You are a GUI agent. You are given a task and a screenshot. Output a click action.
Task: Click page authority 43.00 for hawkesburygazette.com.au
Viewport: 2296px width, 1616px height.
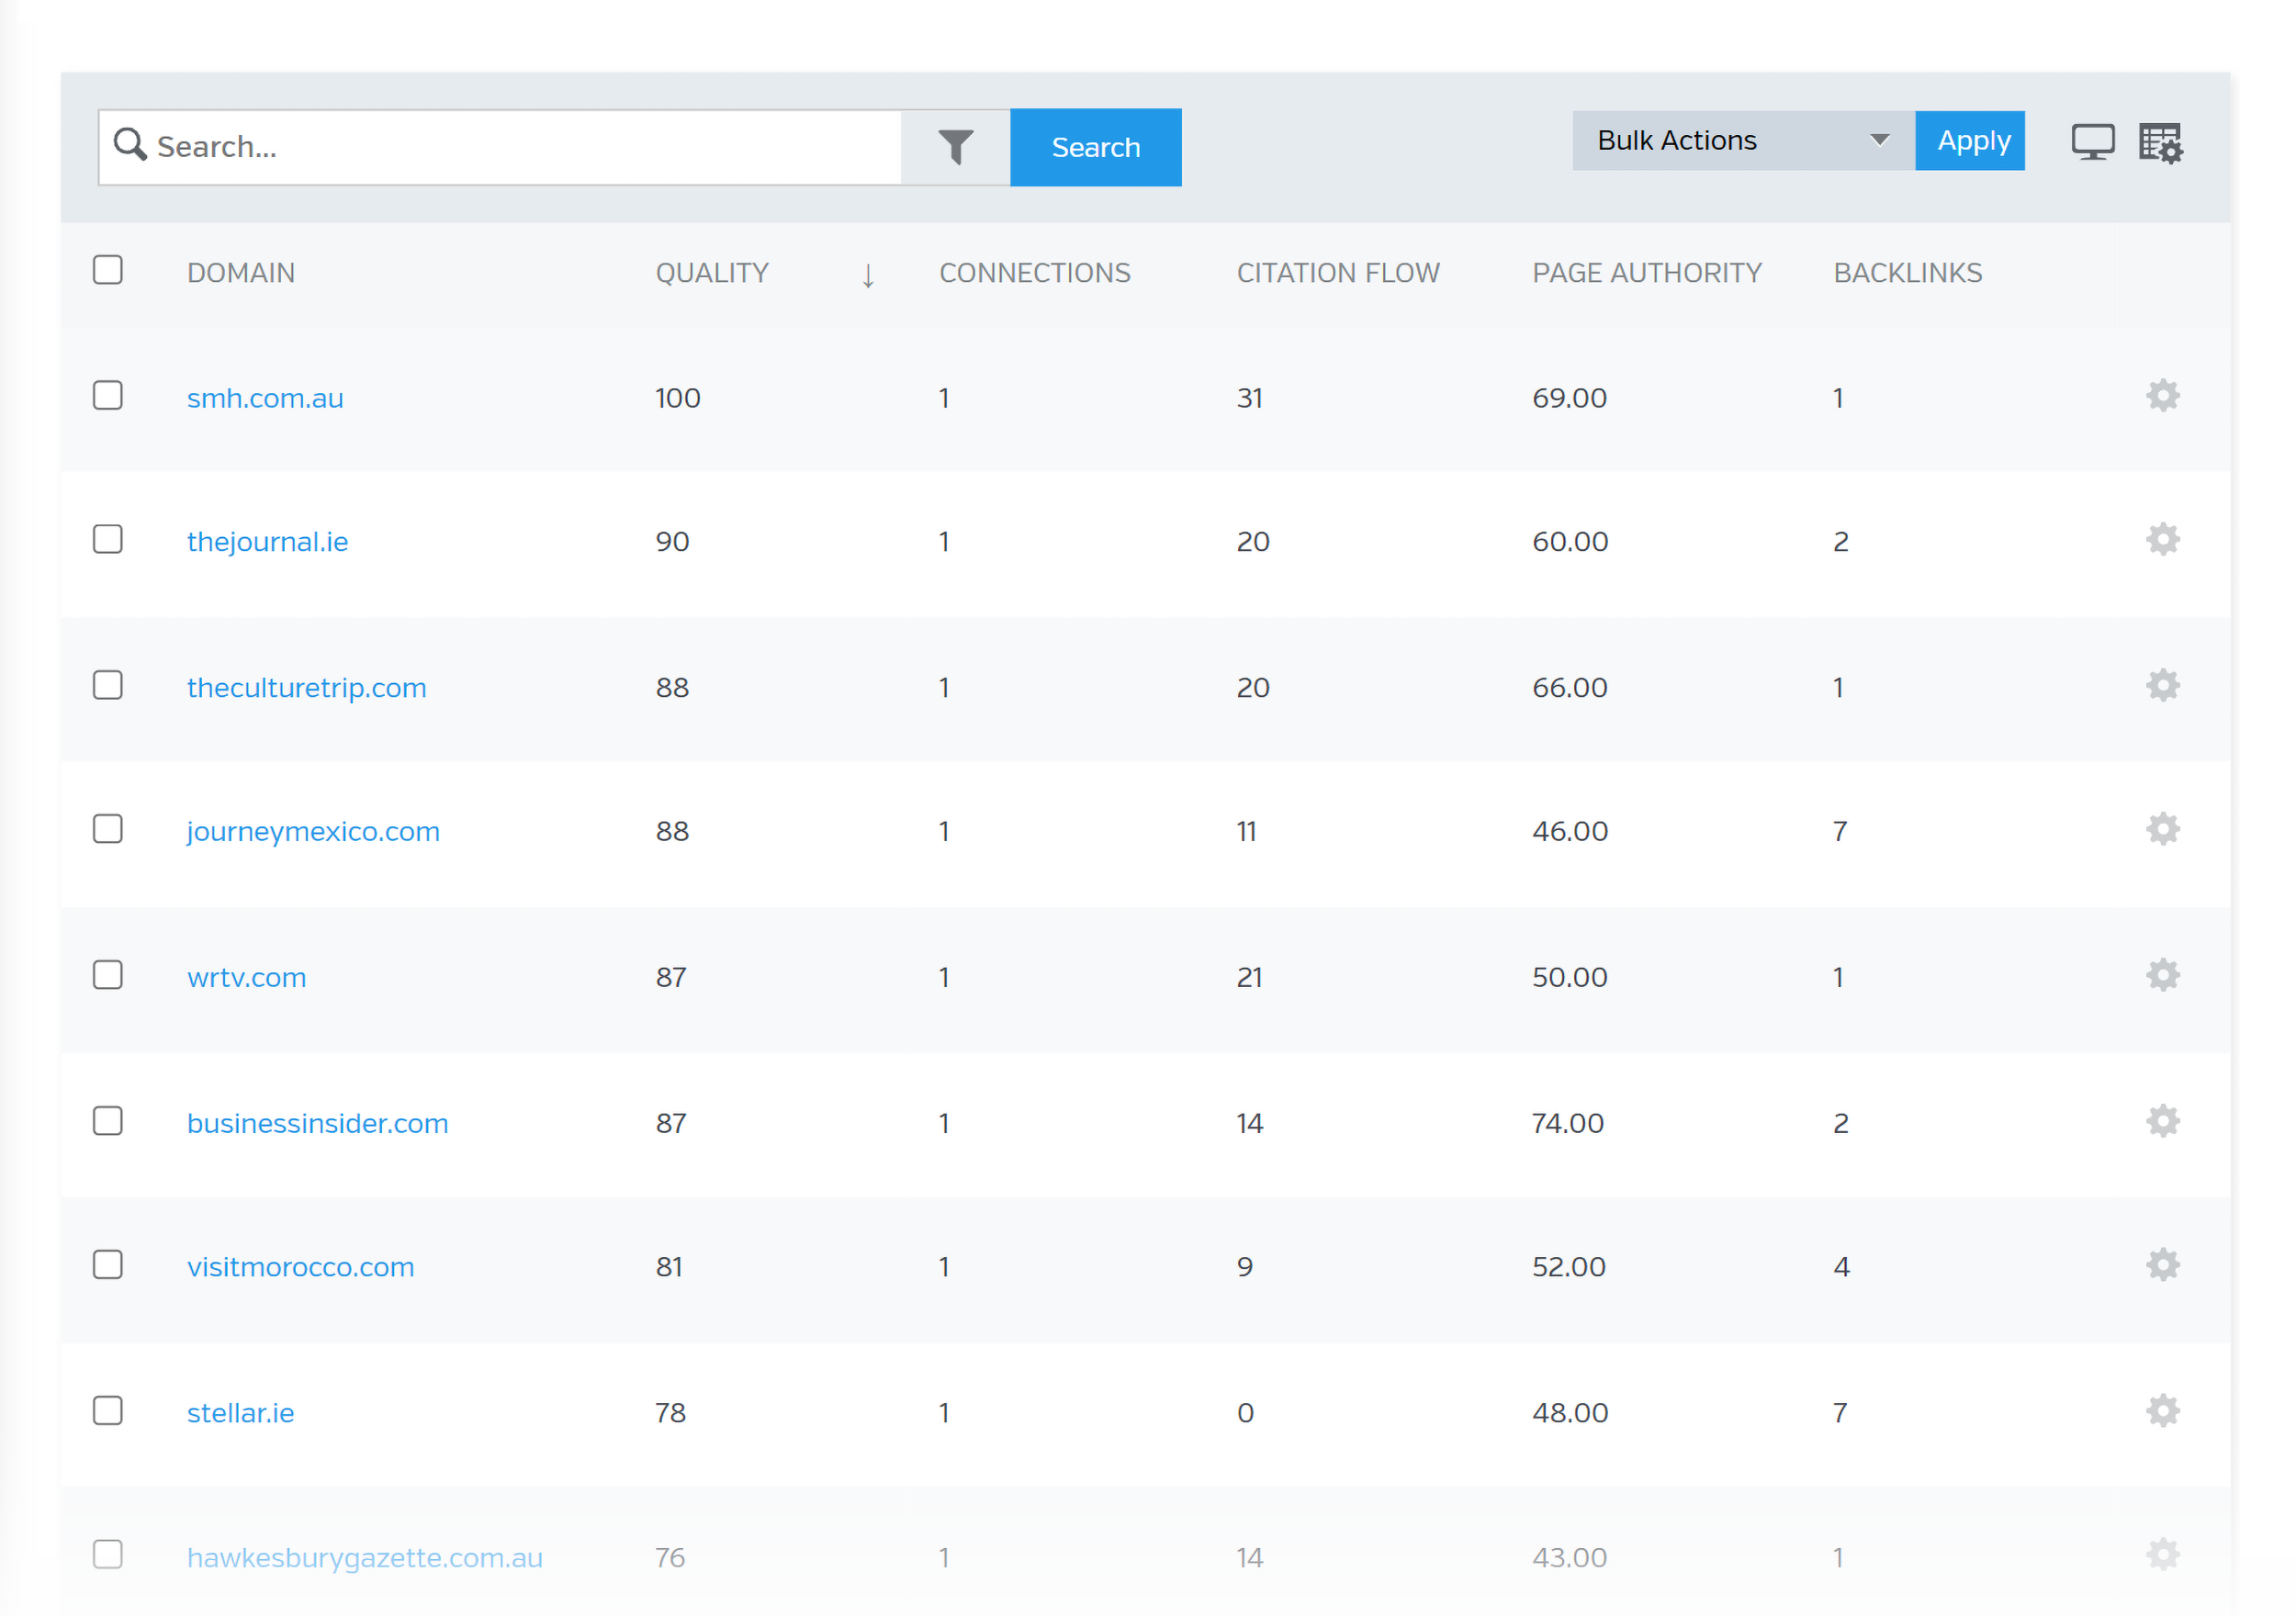pyautogui.click(x=1570, y=1558)
